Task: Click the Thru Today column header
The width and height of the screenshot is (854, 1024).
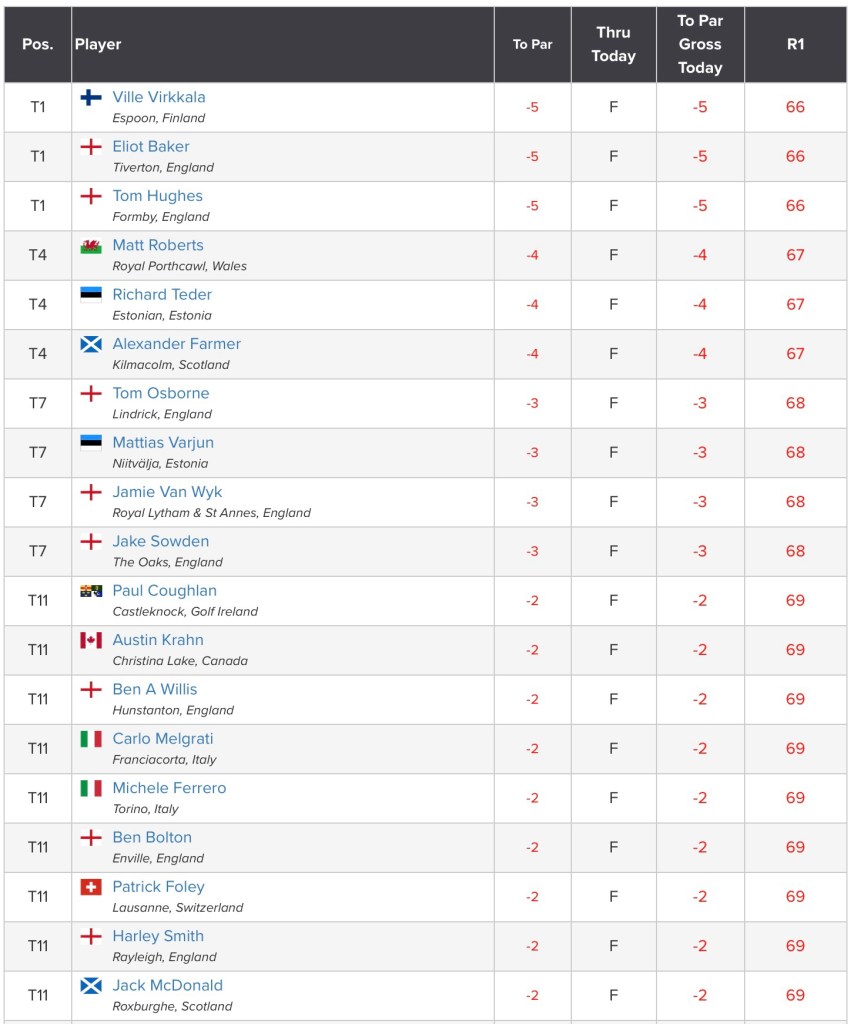Action: (613, 44)
